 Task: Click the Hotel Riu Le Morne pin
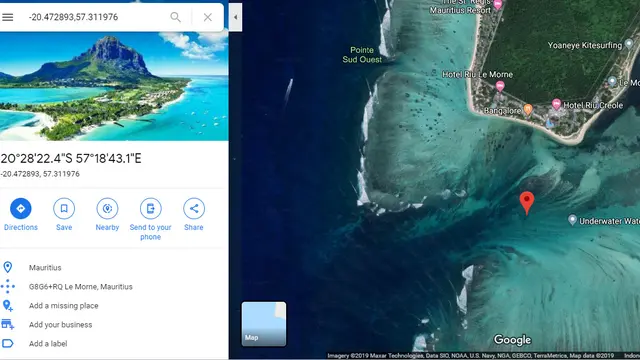(500, 86)
